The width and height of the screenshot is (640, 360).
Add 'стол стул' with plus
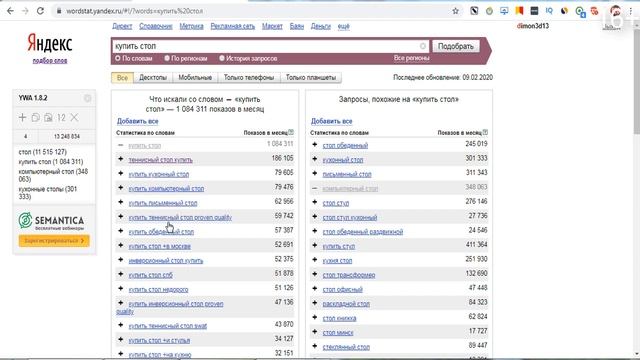[x=315, y=202]
